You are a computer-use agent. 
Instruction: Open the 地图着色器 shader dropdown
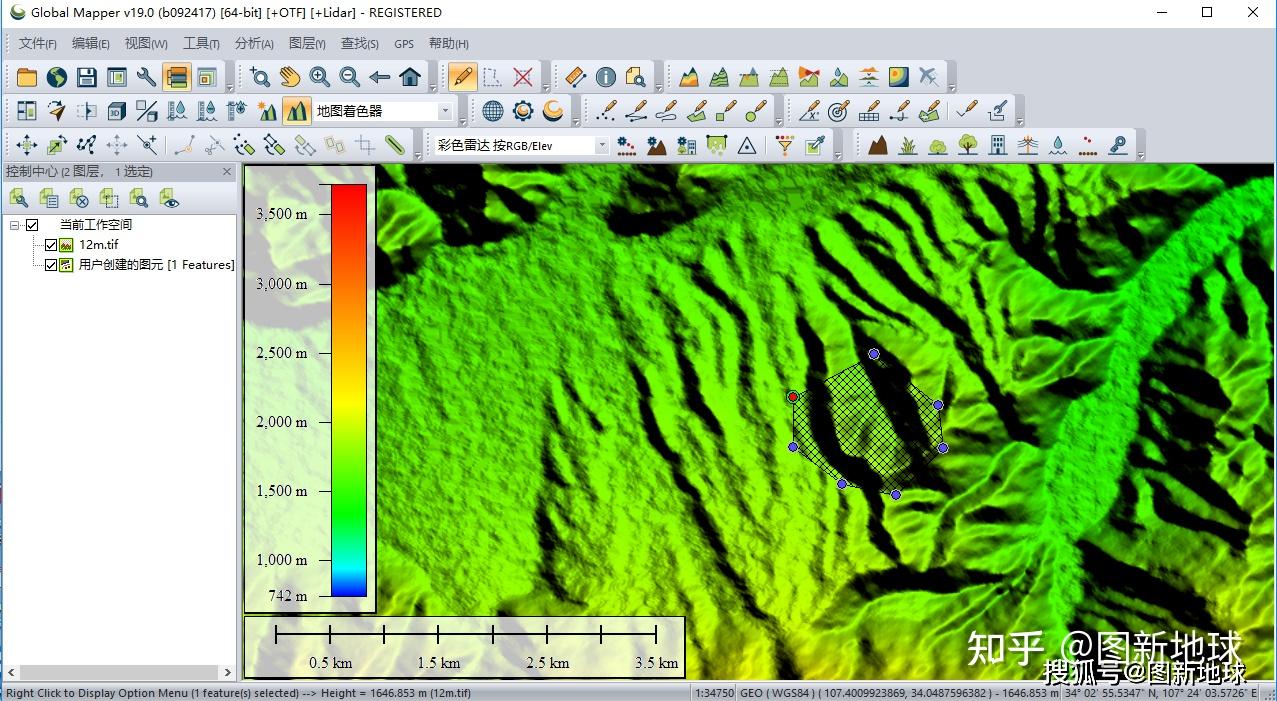point(445,111)
